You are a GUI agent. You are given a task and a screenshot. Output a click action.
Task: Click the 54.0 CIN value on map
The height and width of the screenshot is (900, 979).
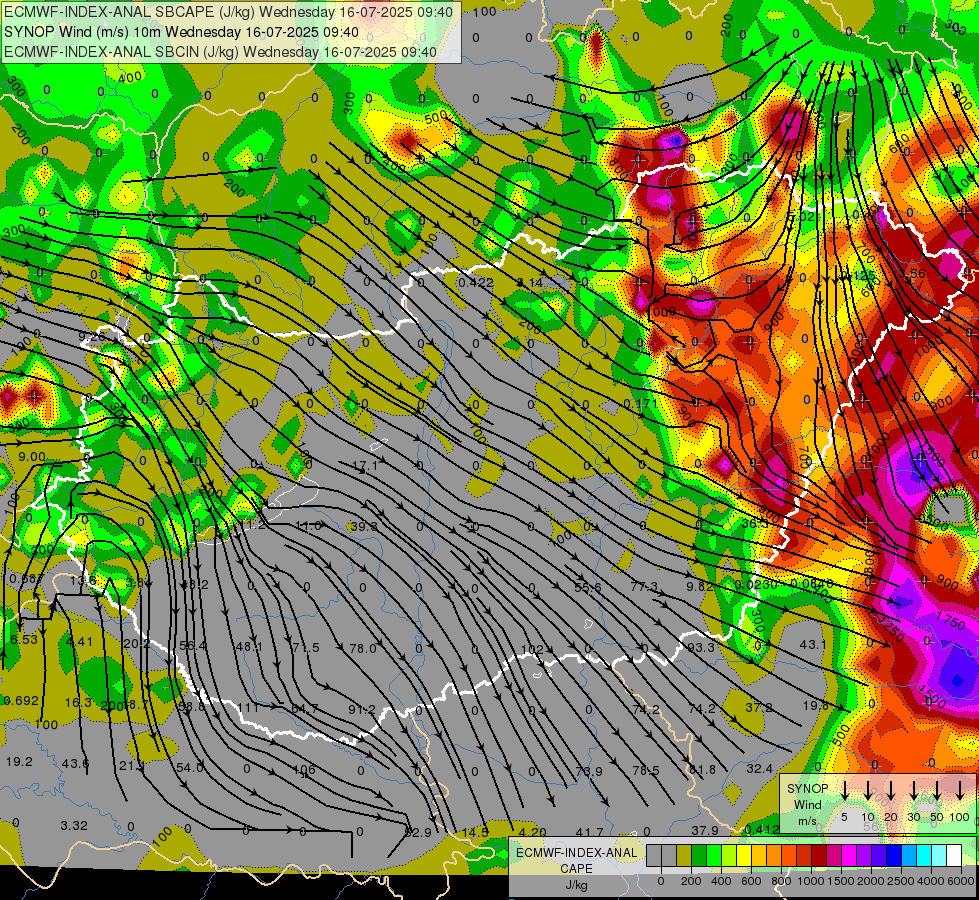click(190, 768)
